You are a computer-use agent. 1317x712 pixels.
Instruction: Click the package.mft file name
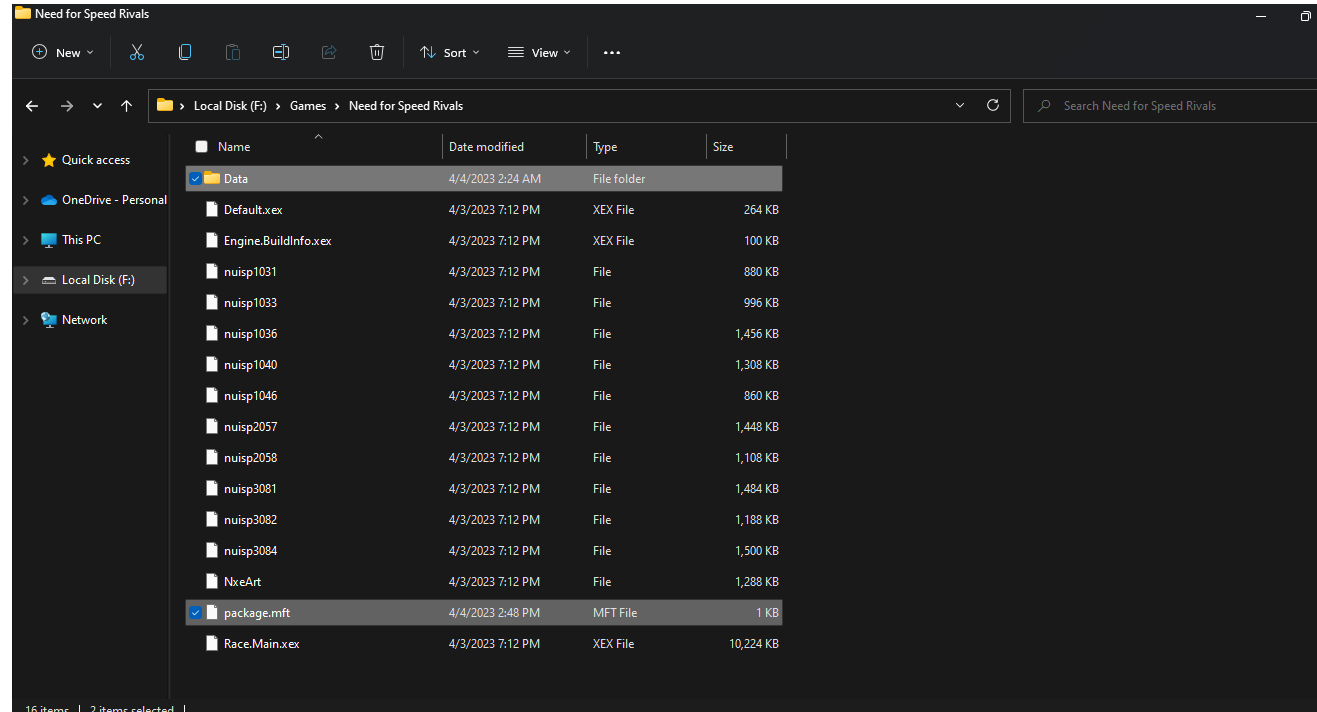257,613
